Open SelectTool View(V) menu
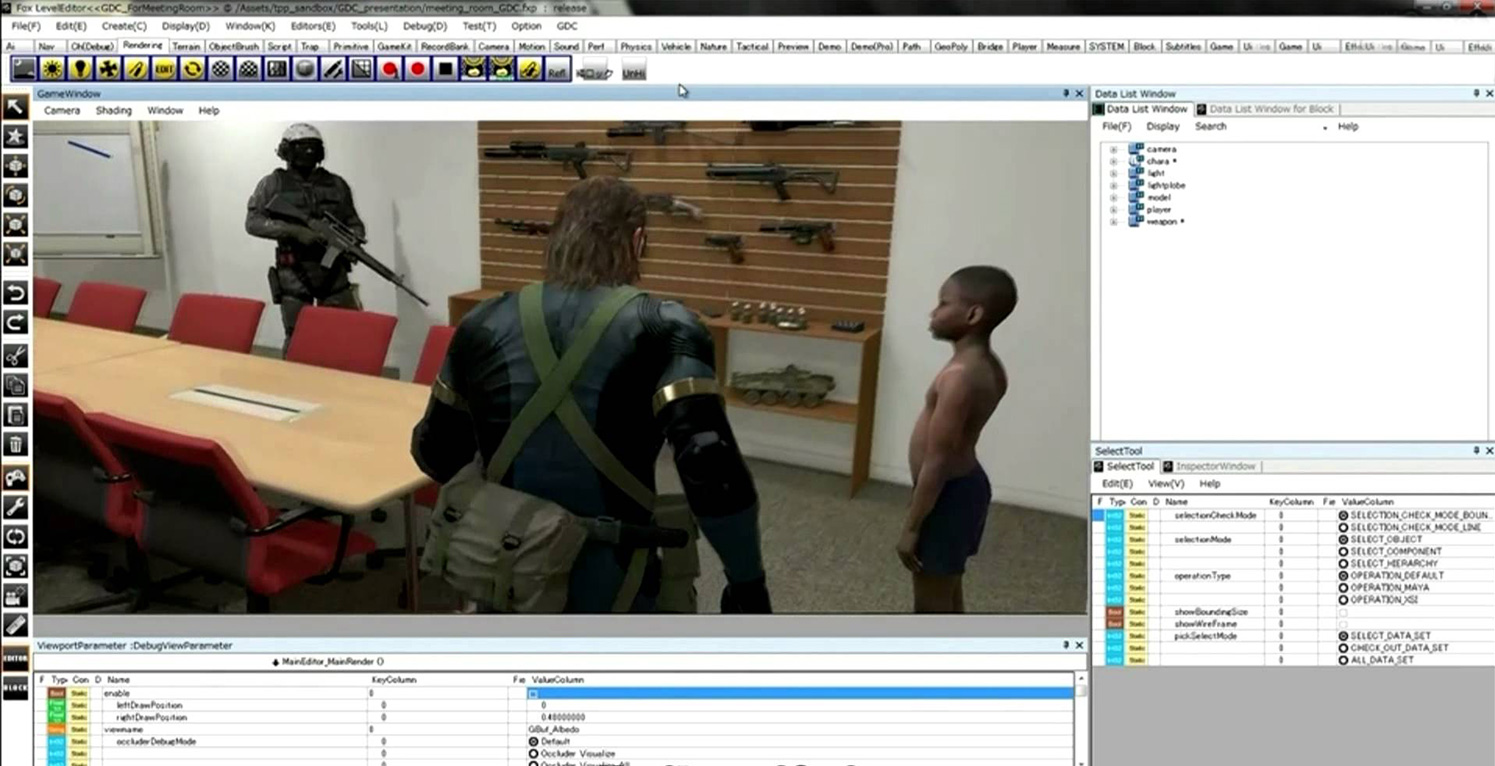The image size is (1495, 766). tap(1165, 484)
